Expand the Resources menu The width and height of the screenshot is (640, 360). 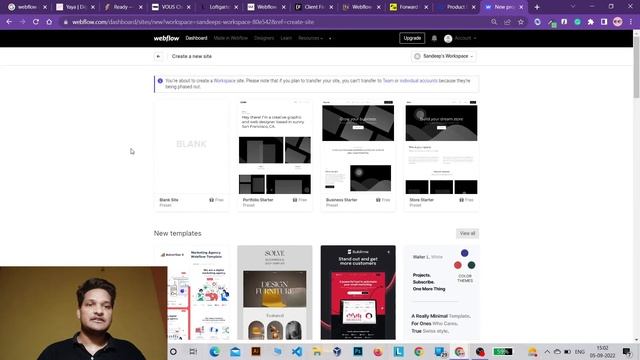click(310, 38)
